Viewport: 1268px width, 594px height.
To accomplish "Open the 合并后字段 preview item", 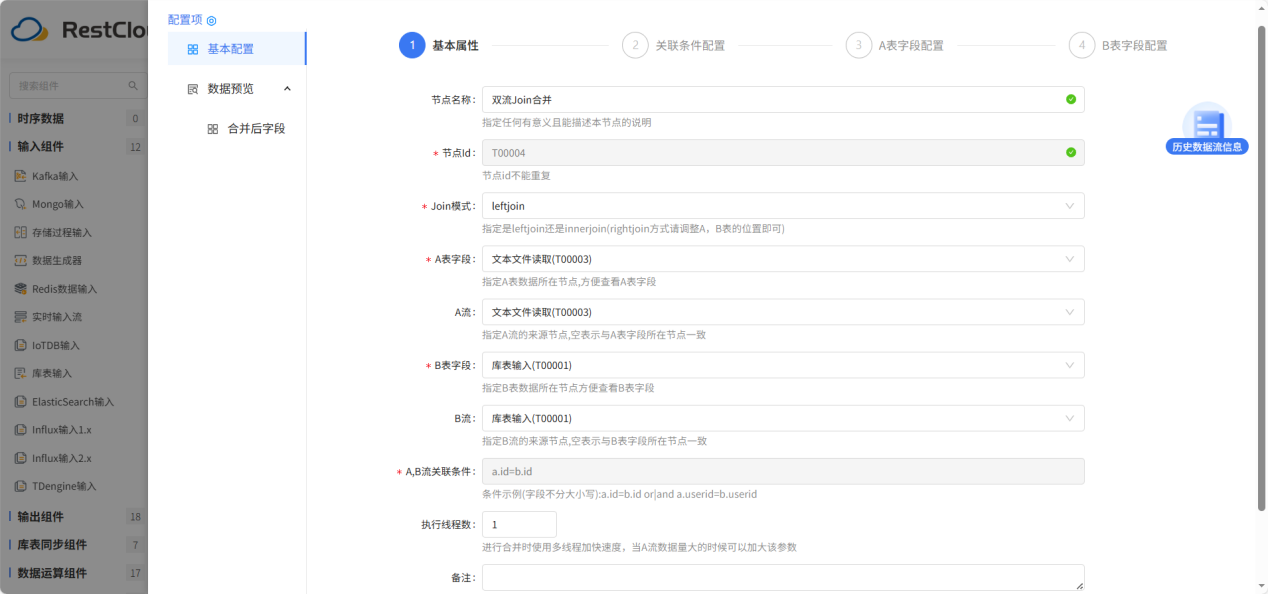I will click(256, 129).
